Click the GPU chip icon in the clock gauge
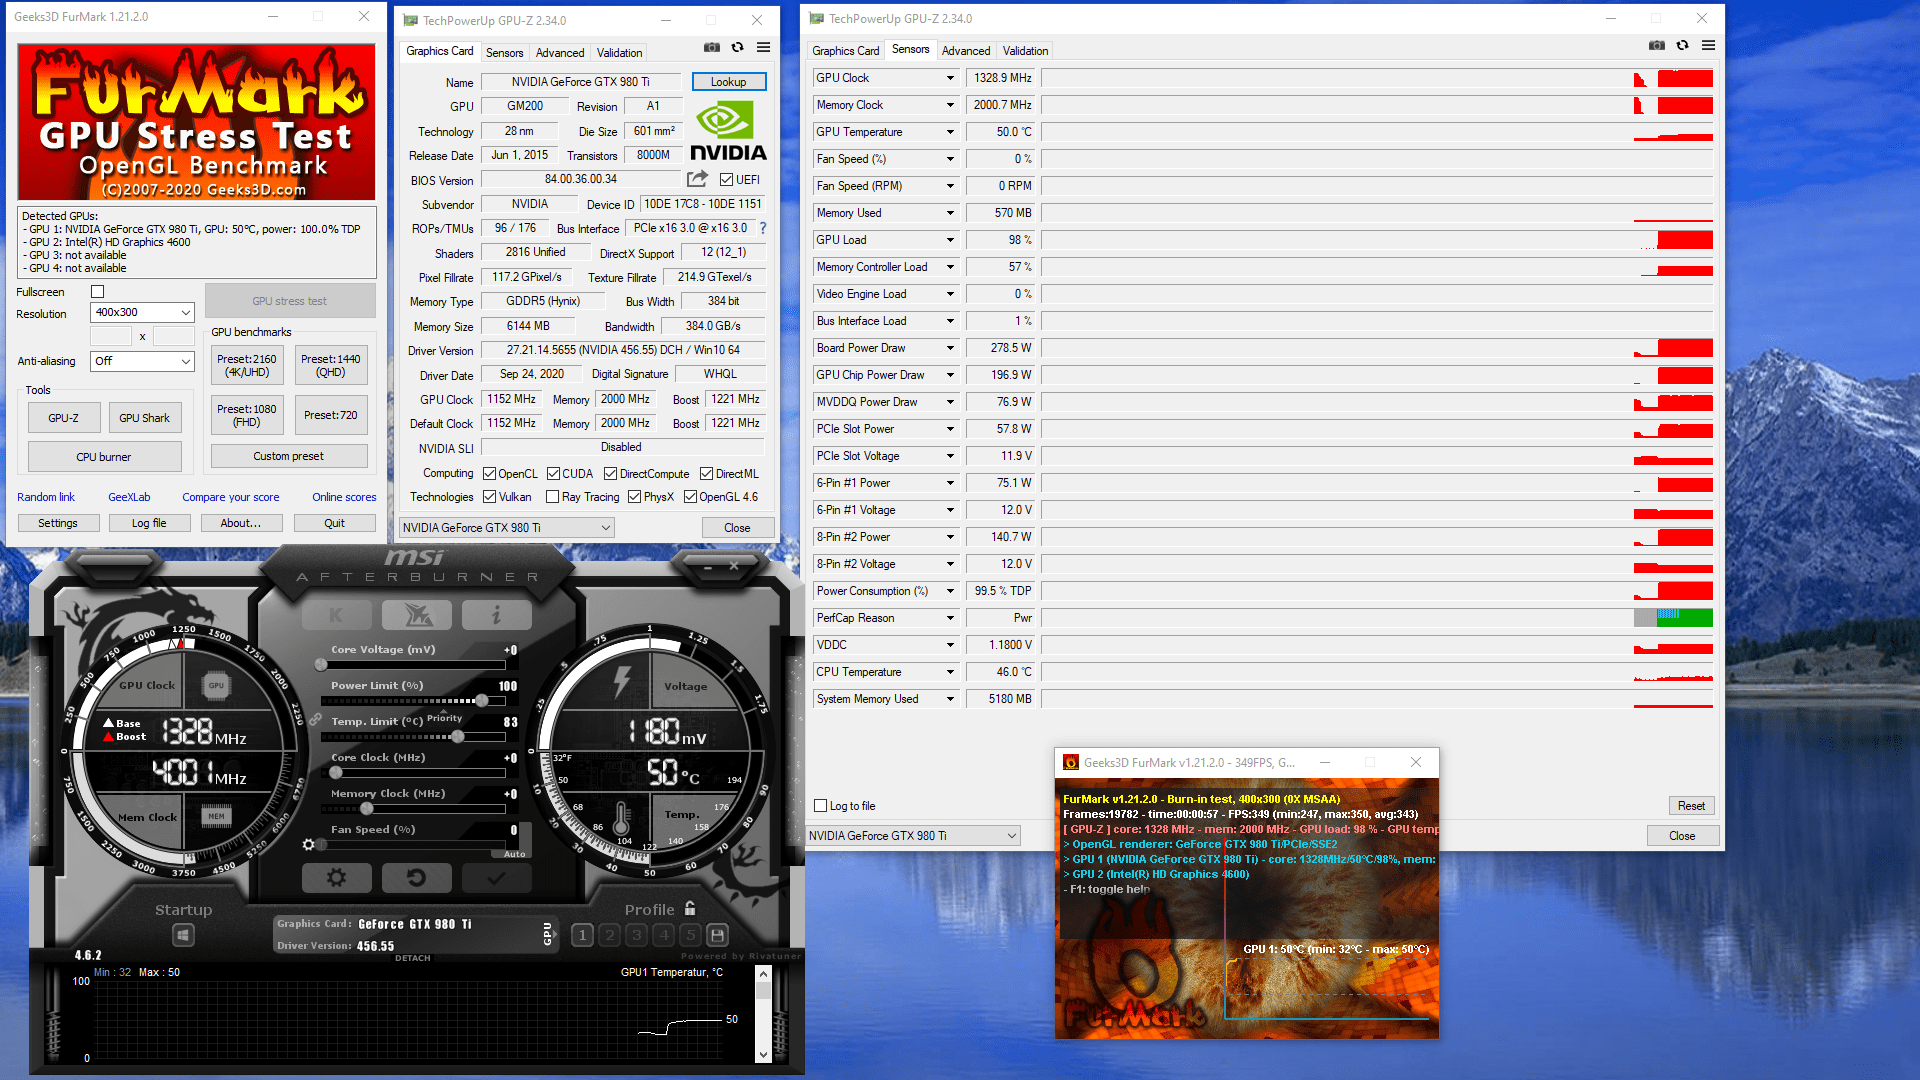 [x=216, y=685]
